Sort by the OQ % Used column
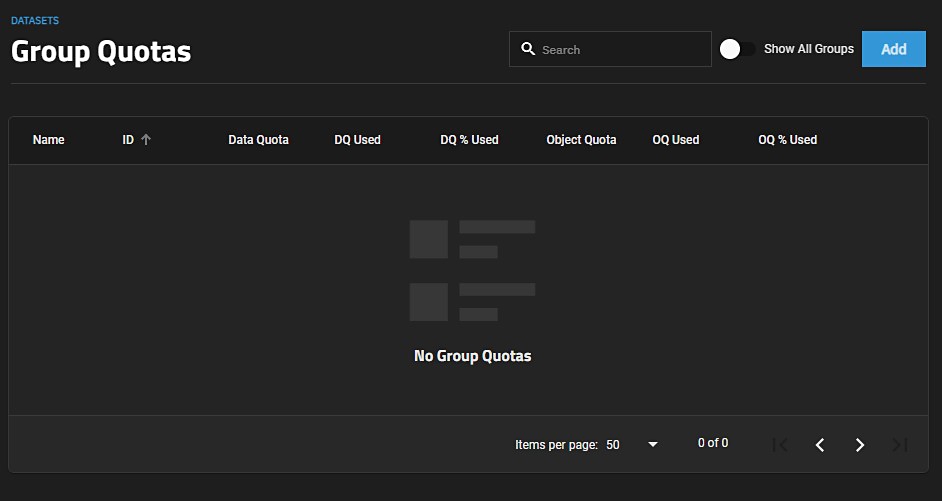Viewport: 942px width, 501px height. pyautogui.click(x=787, y=140)
